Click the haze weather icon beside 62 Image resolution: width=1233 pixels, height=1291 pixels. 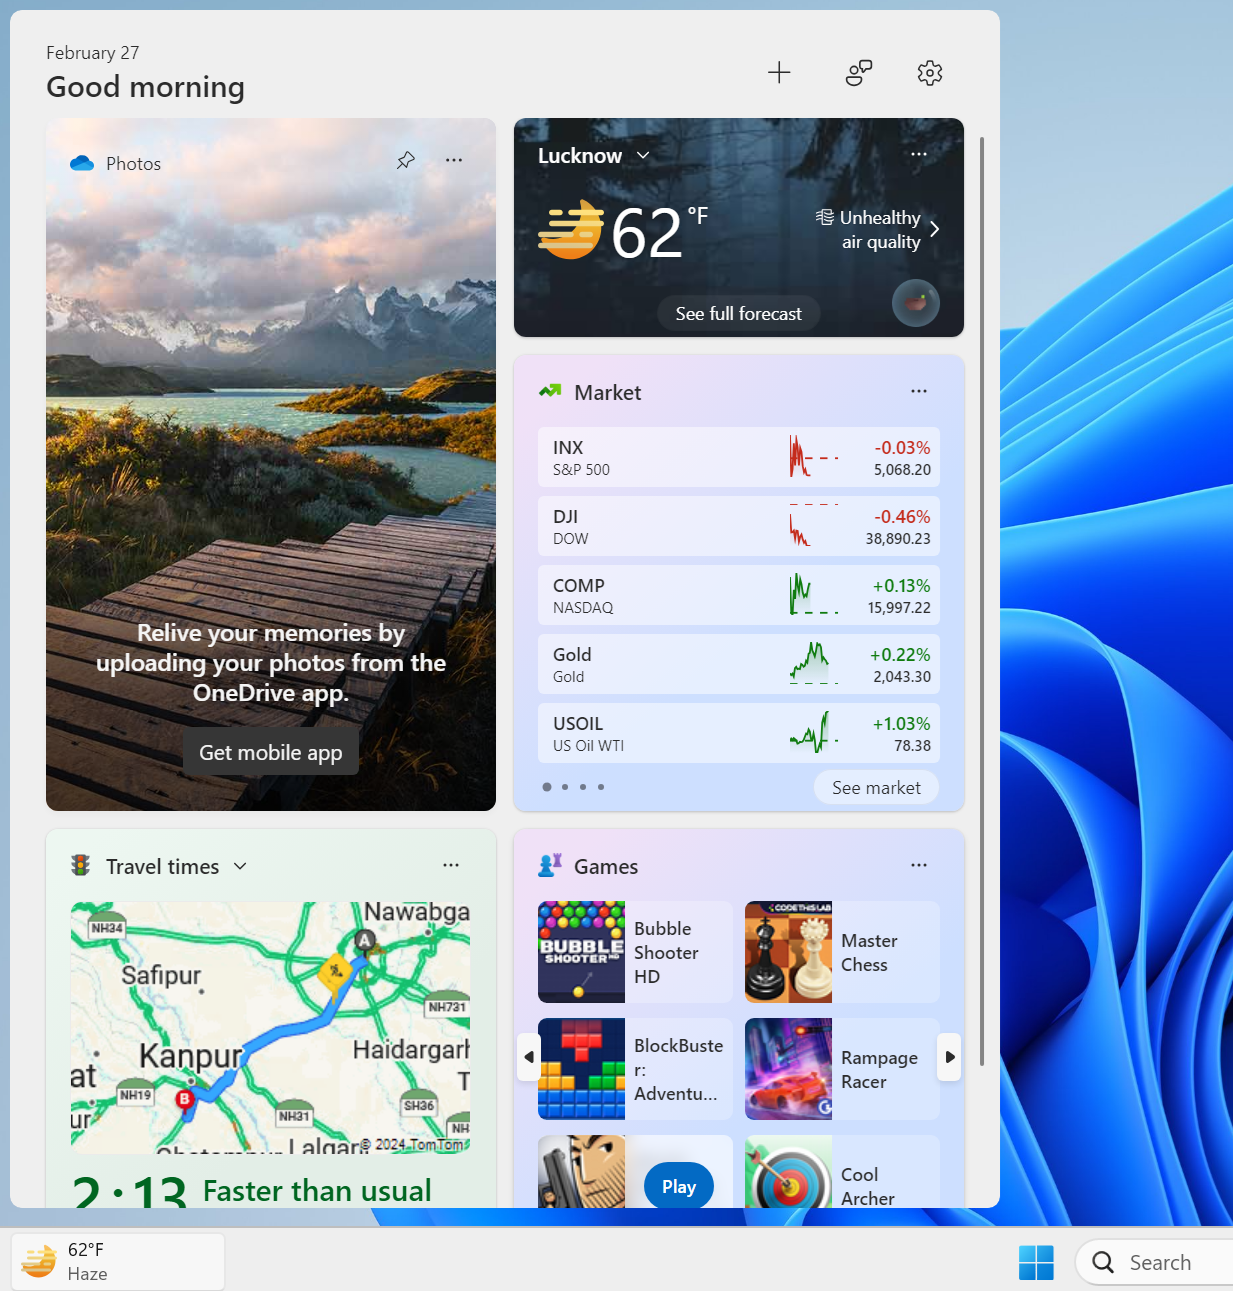[571, 230]
